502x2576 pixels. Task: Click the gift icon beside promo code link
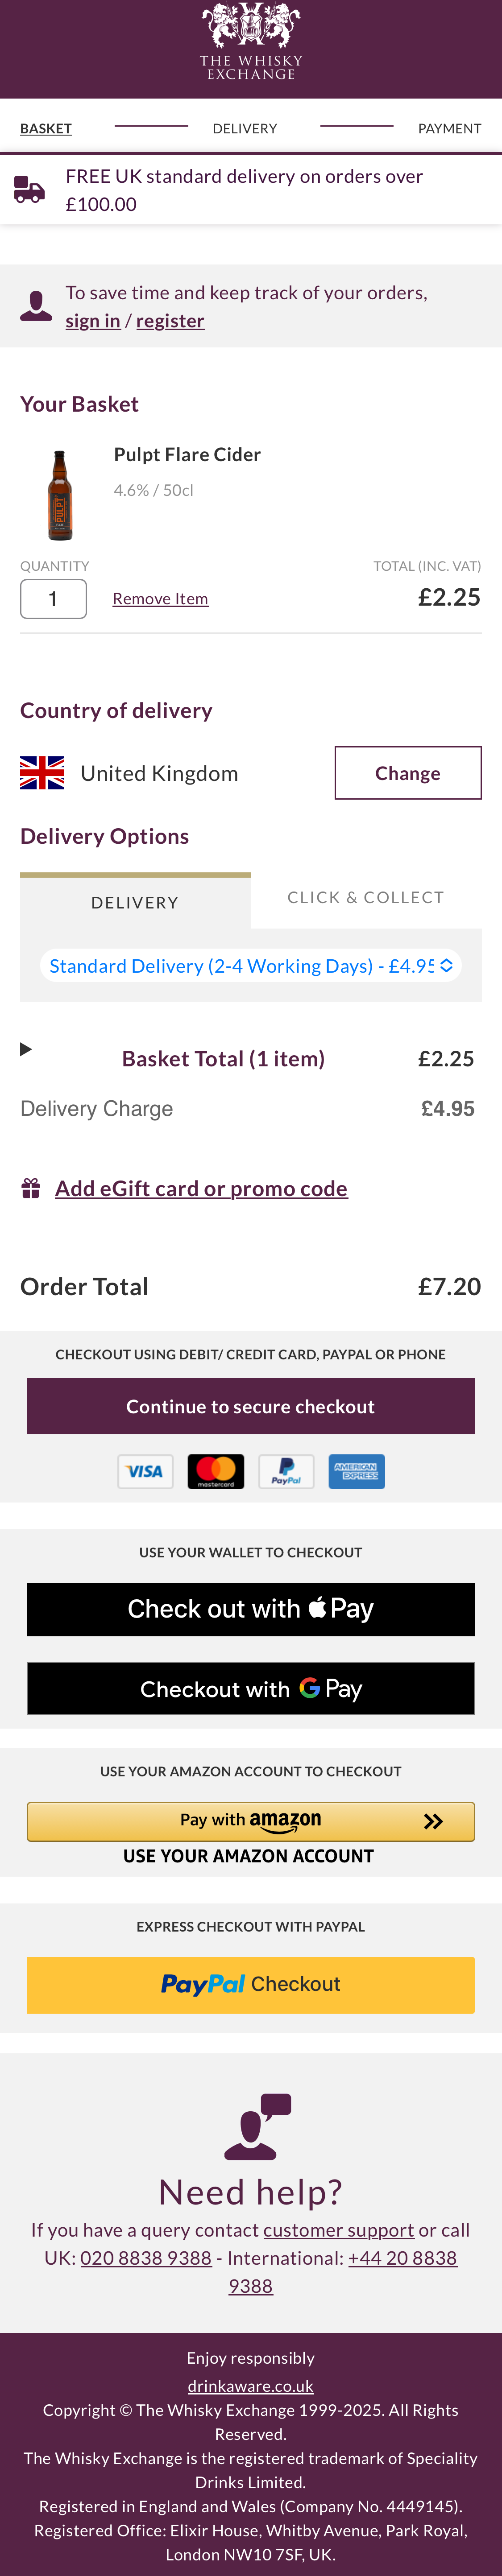(30, 1187)
